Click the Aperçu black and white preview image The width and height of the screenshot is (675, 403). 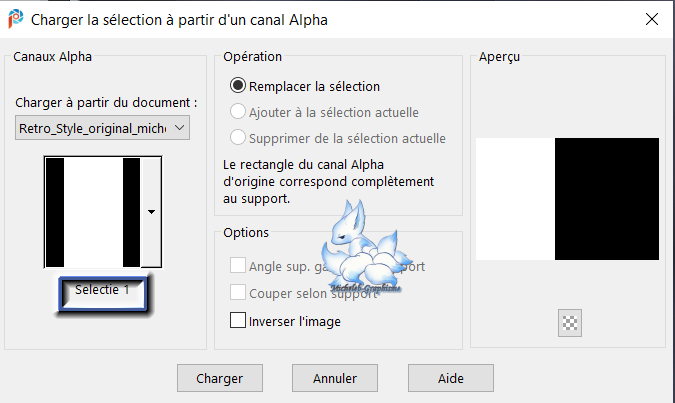click(x=567, y=198)
